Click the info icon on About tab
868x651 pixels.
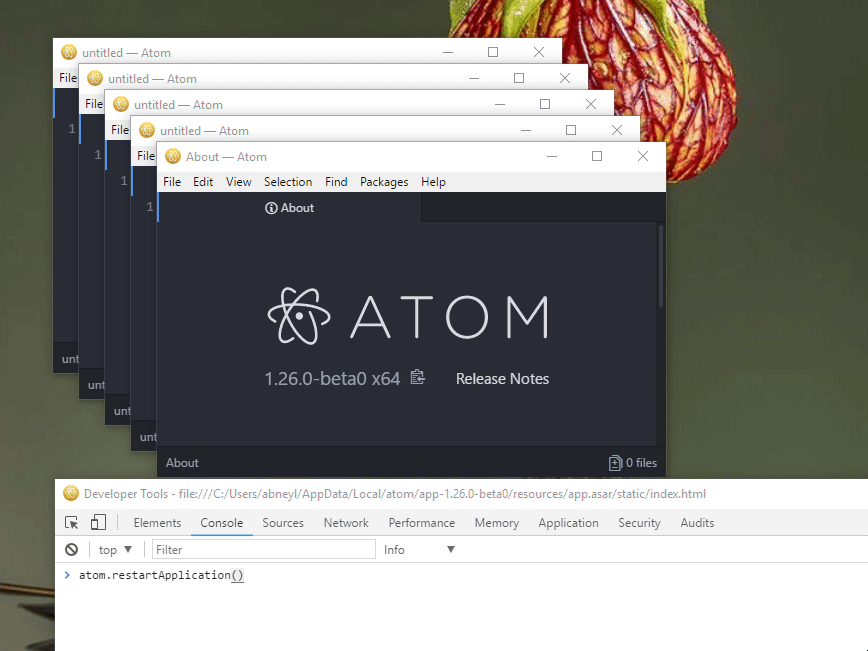[x=271, y=208]
